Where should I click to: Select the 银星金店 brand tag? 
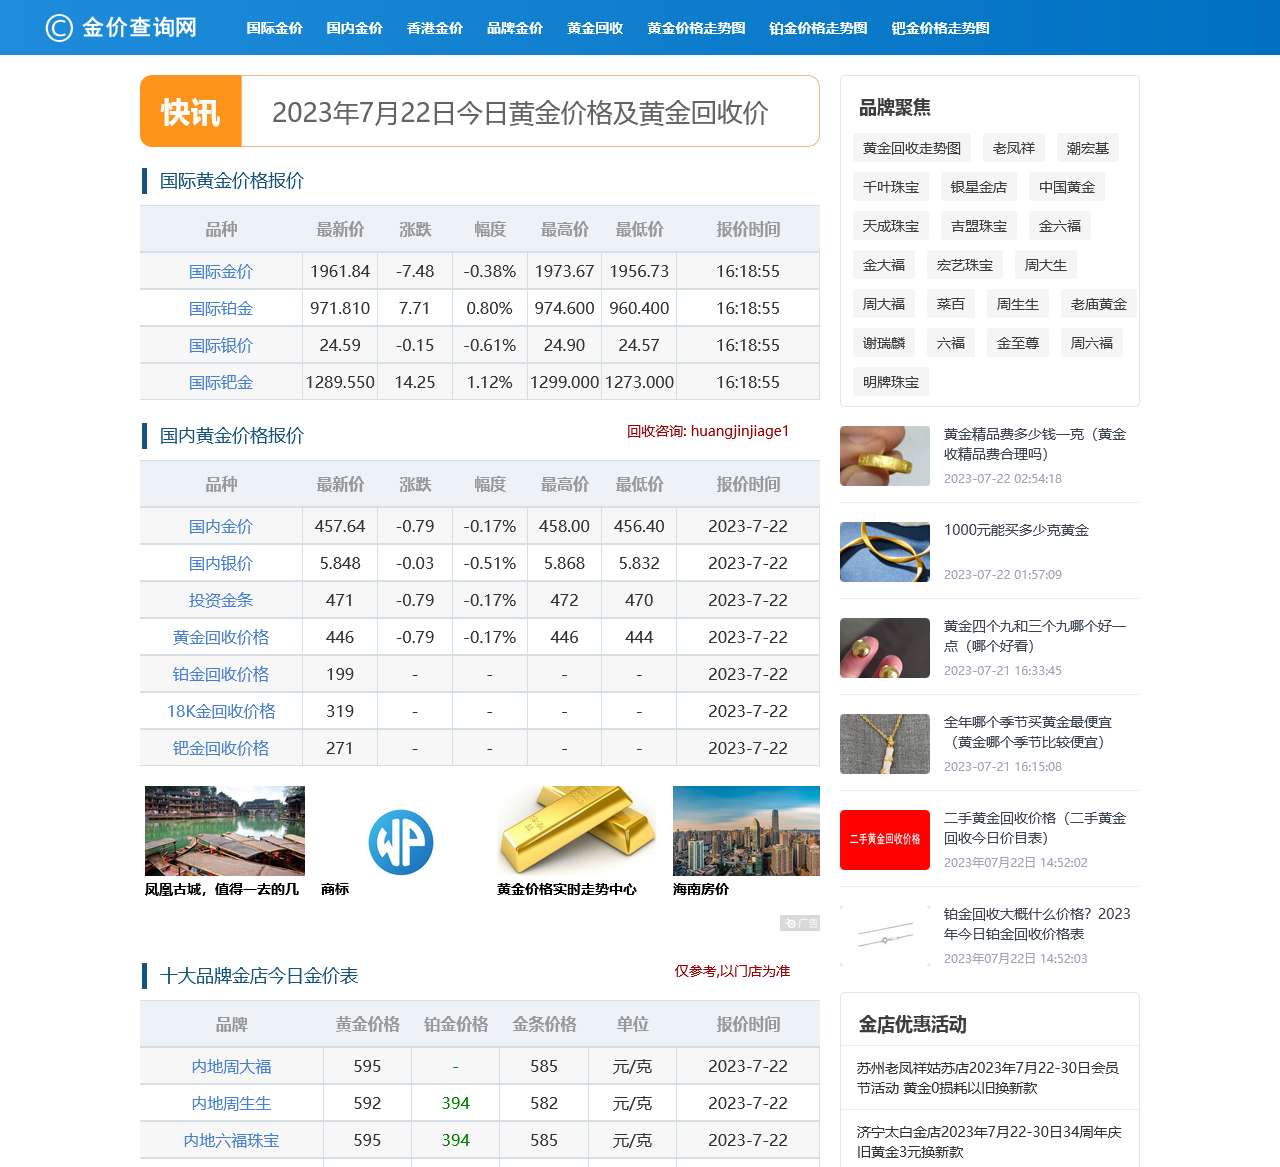click(979, 187)
